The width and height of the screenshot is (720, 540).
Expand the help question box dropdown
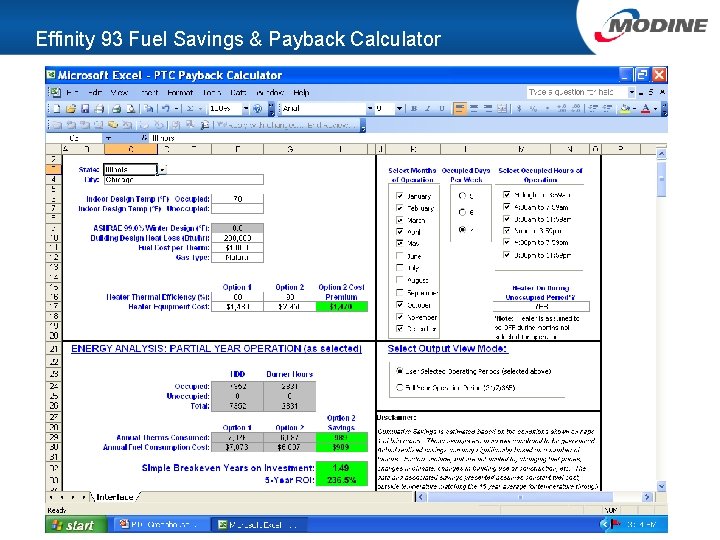click(632, 92)
